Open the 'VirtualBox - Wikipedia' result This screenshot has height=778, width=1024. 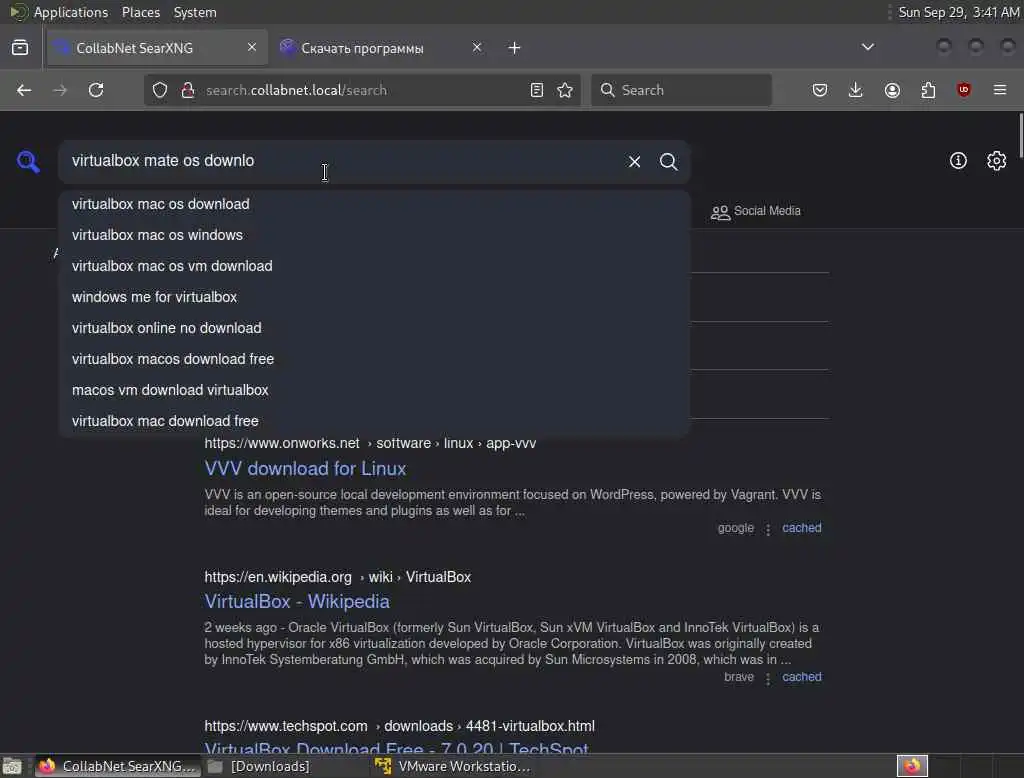click(297, 601)
